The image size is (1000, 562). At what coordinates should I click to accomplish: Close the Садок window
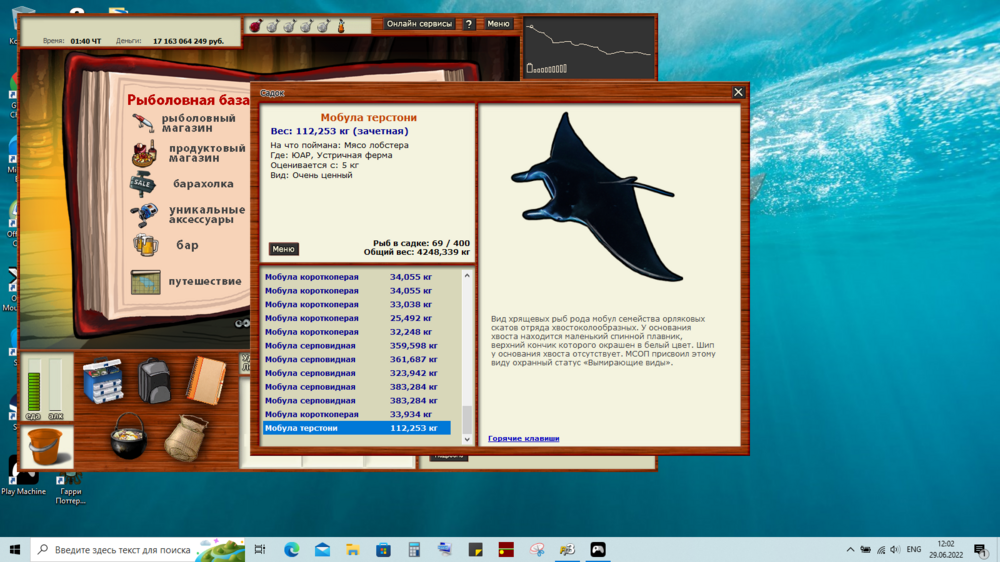tap(738, 92)
